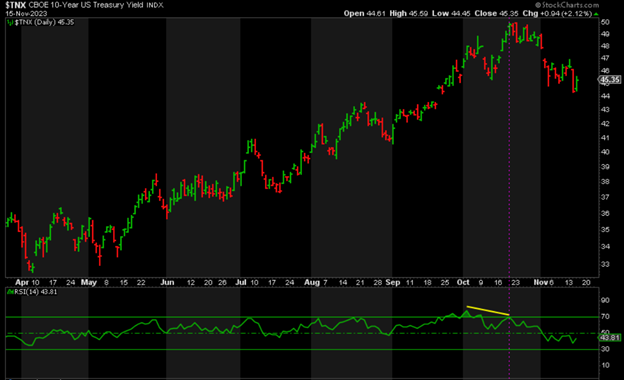Click the Aug month label on the axis

click(x=312, y=282)
